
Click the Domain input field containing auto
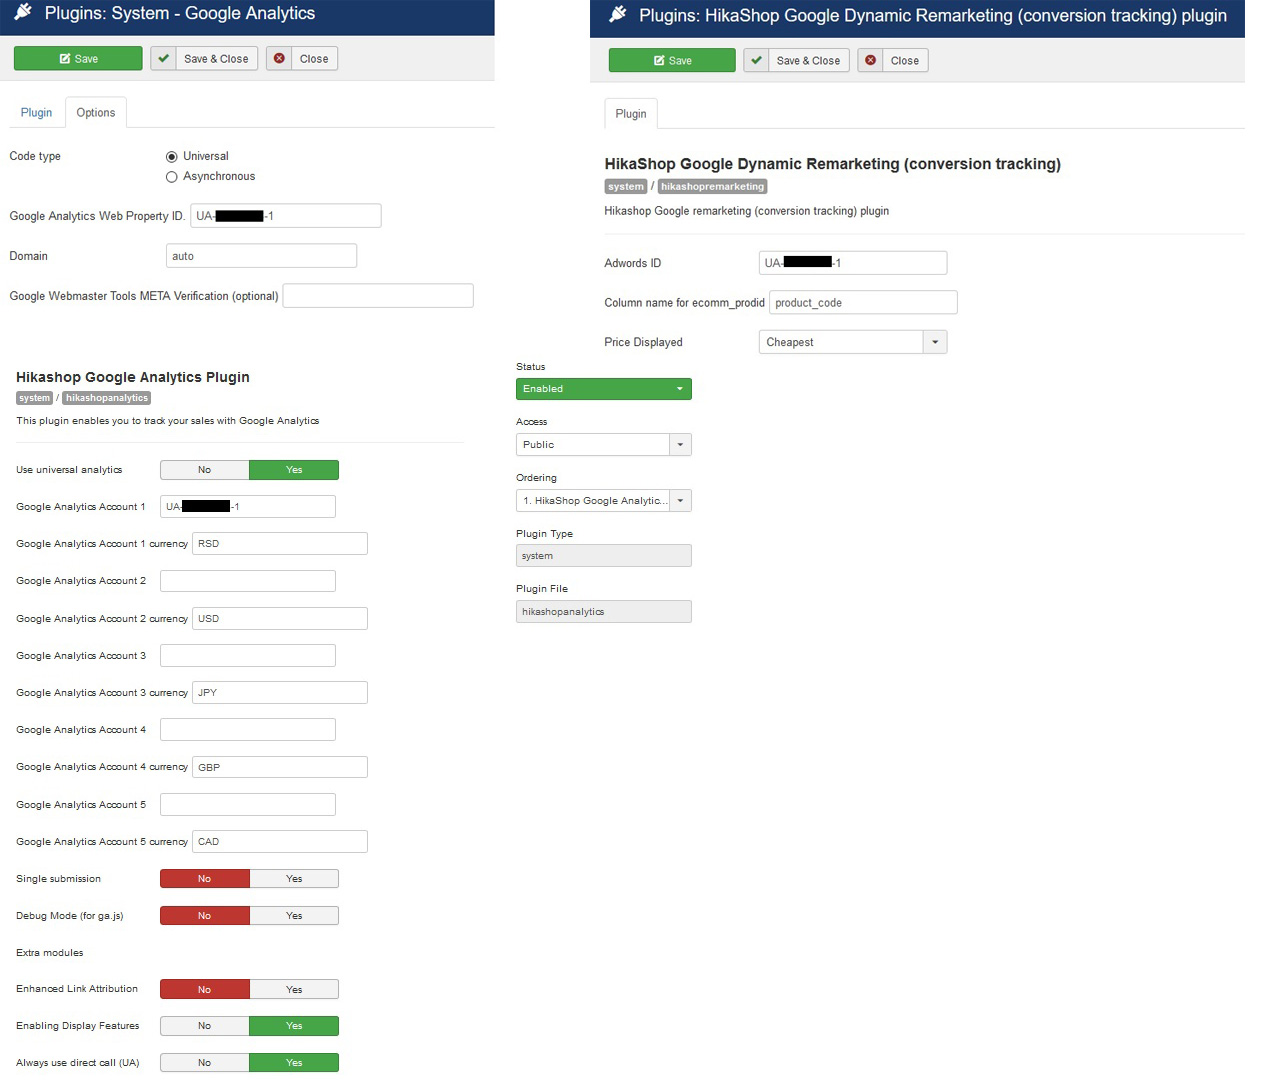pyautogui.click(x=261, y=256)
